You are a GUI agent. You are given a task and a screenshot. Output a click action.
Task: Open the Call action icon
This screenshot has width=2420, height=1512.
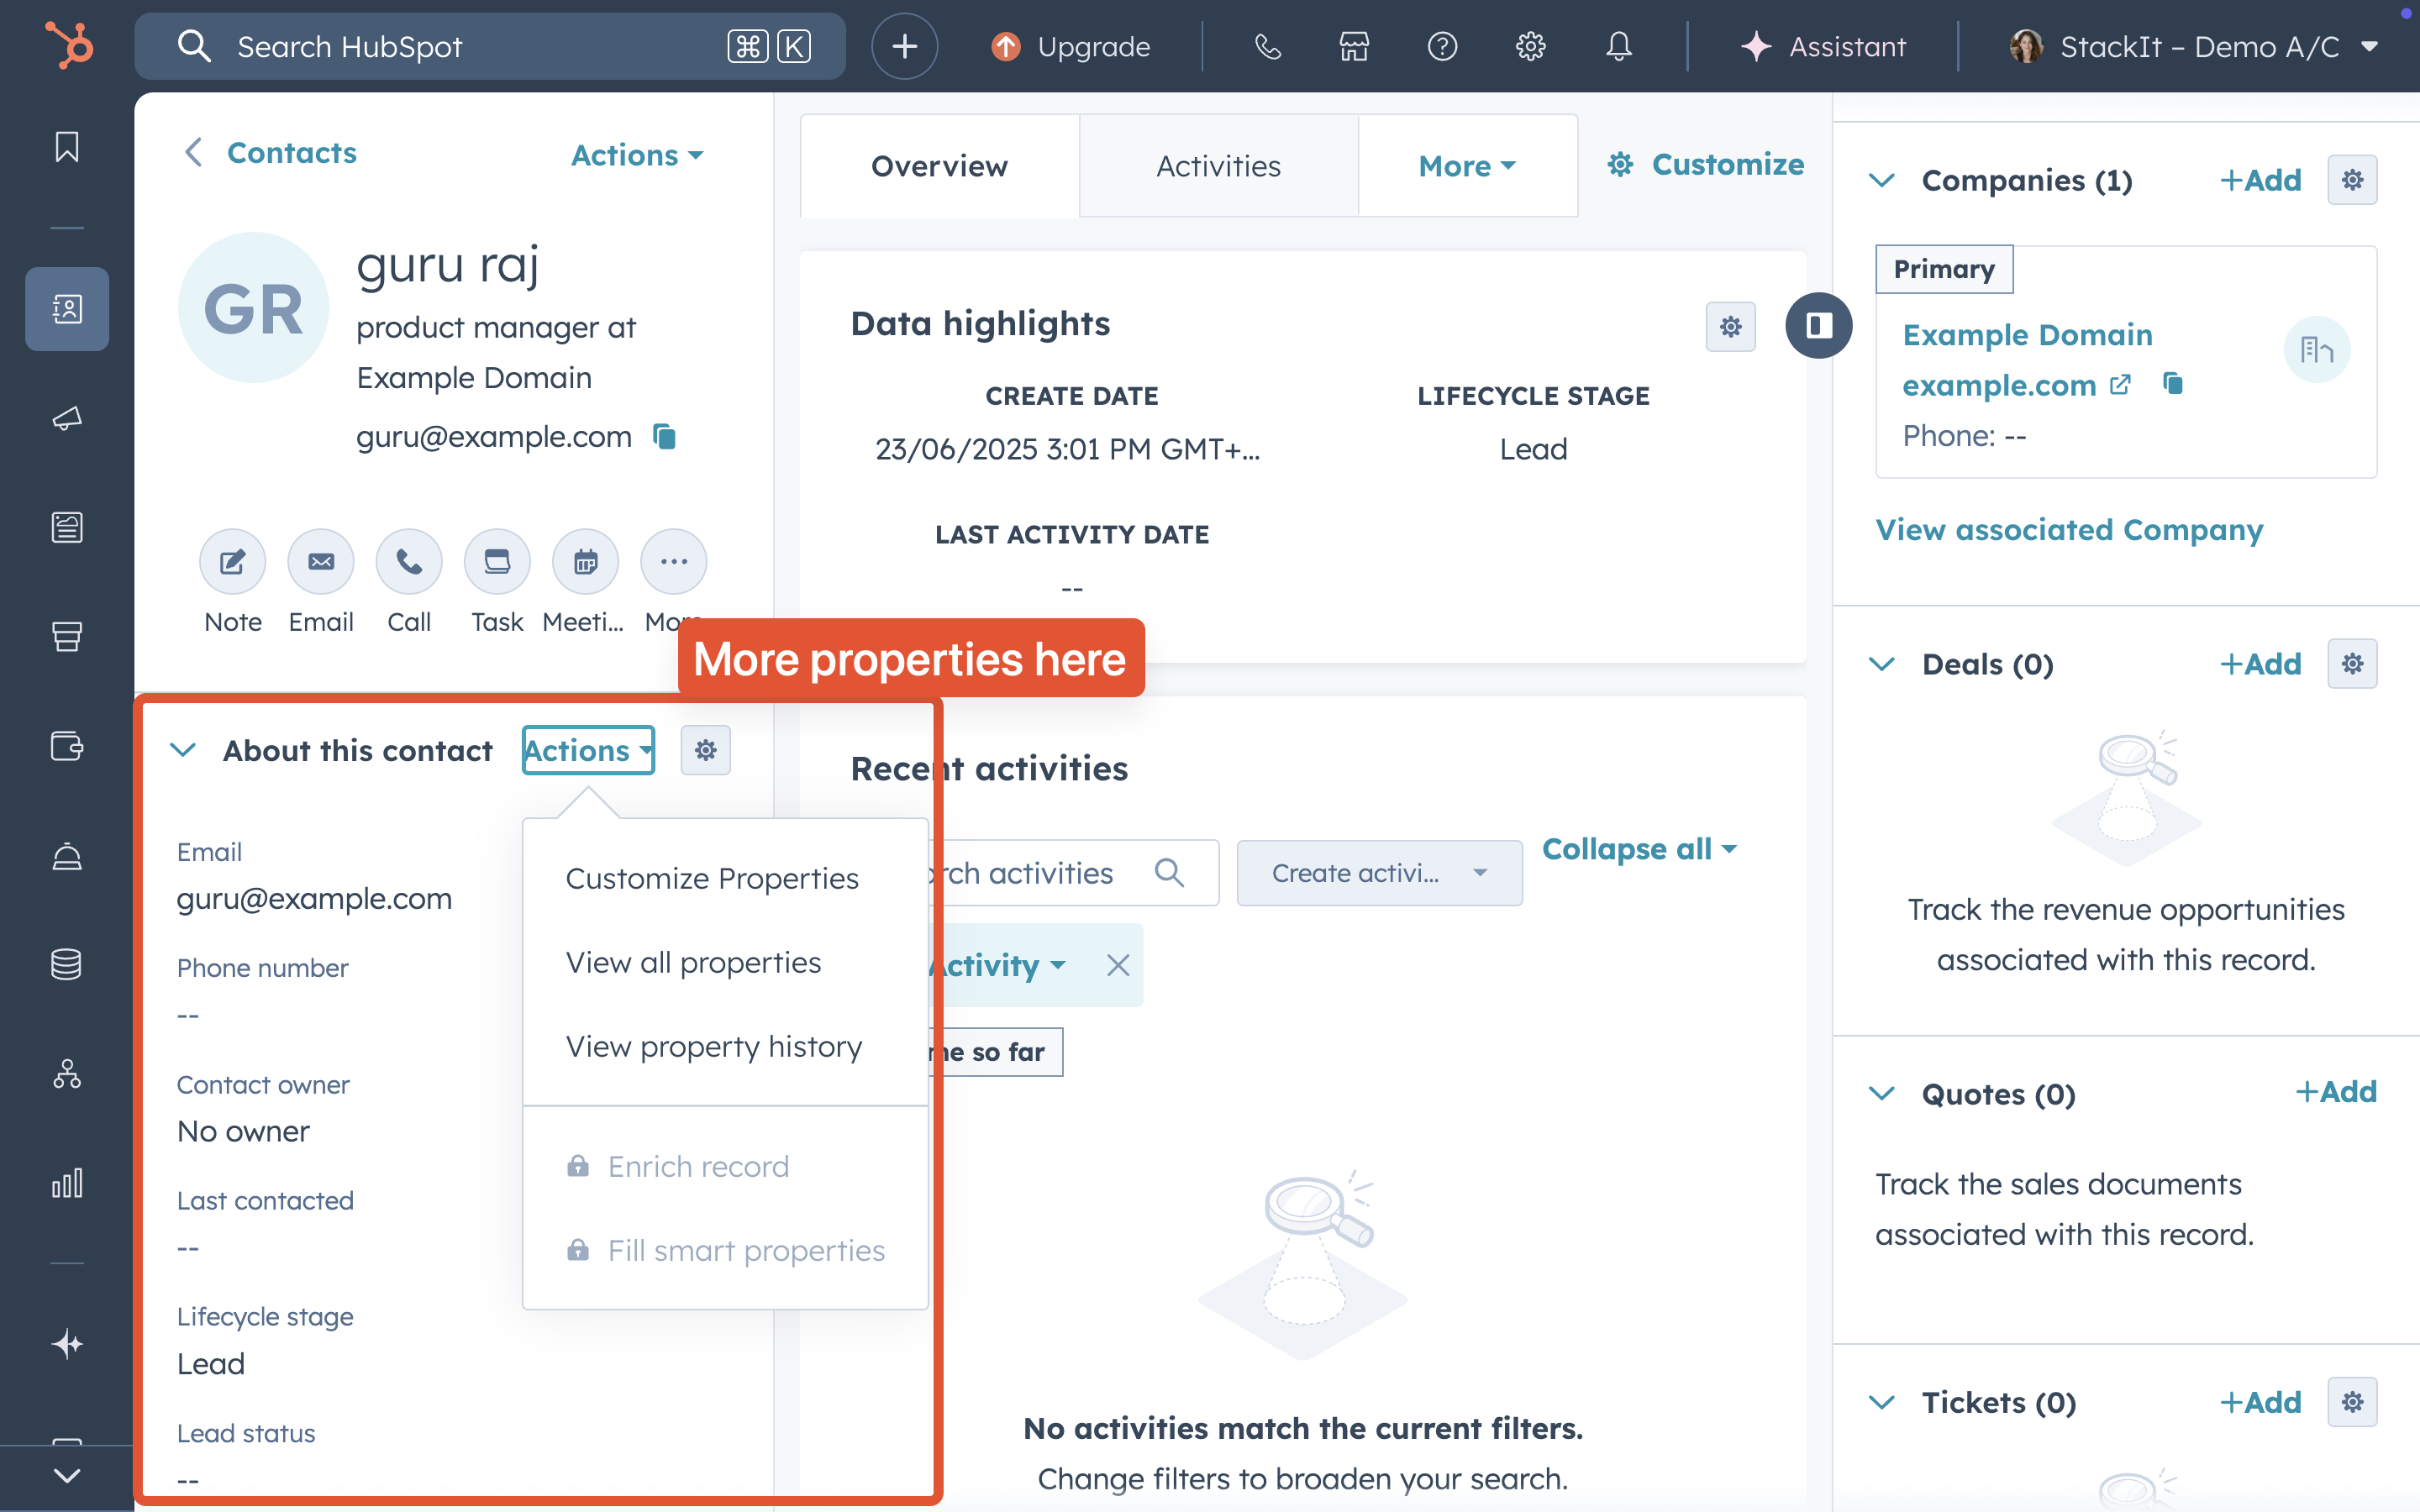click(x=408, y=562)
